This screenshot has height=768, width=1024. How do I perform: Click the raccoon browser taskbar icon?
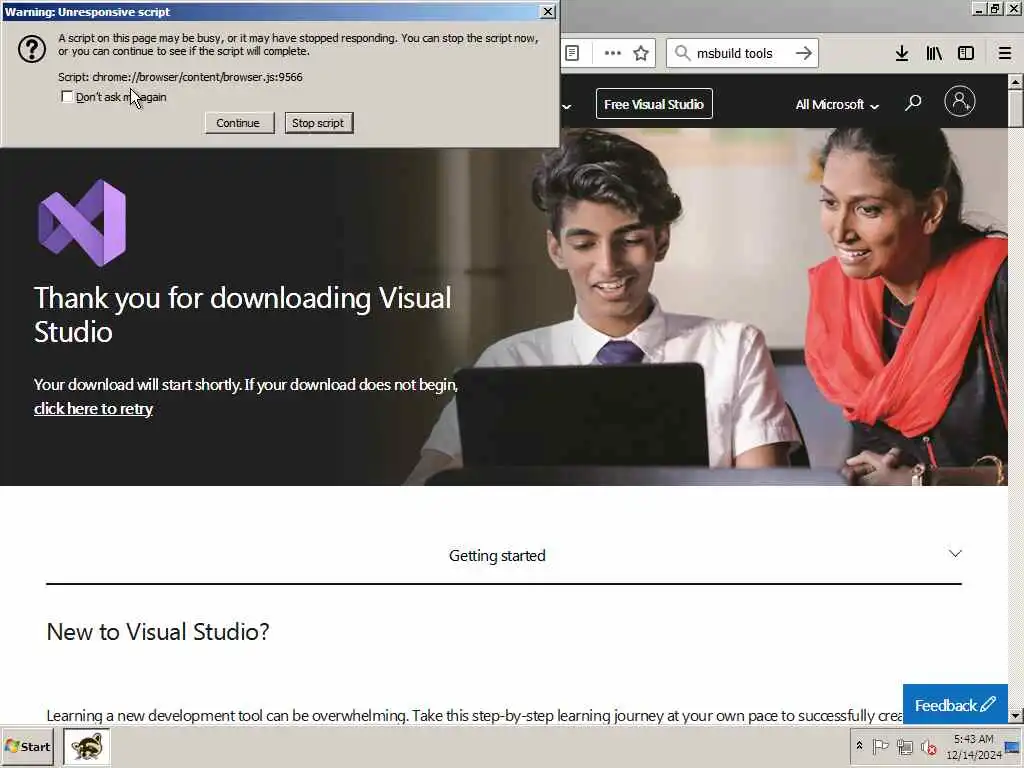(x=86, y=746)
